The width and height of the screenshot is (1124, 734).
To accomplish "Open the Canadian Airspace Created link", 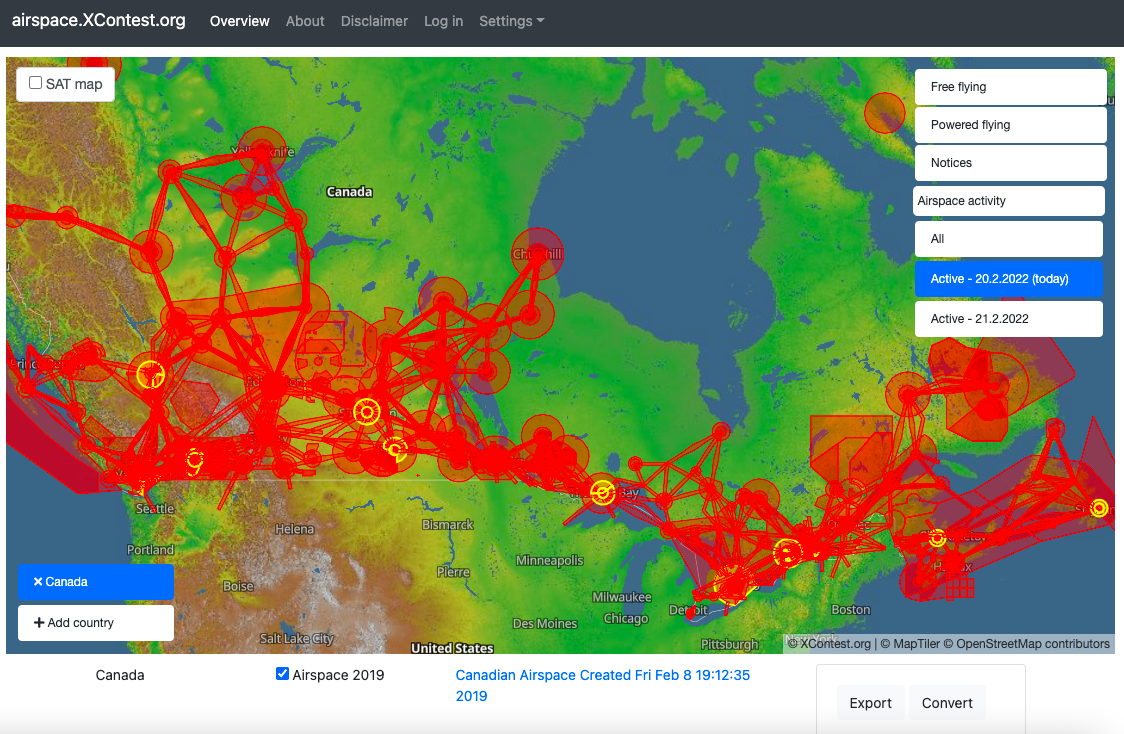I will tap(603, 685).
